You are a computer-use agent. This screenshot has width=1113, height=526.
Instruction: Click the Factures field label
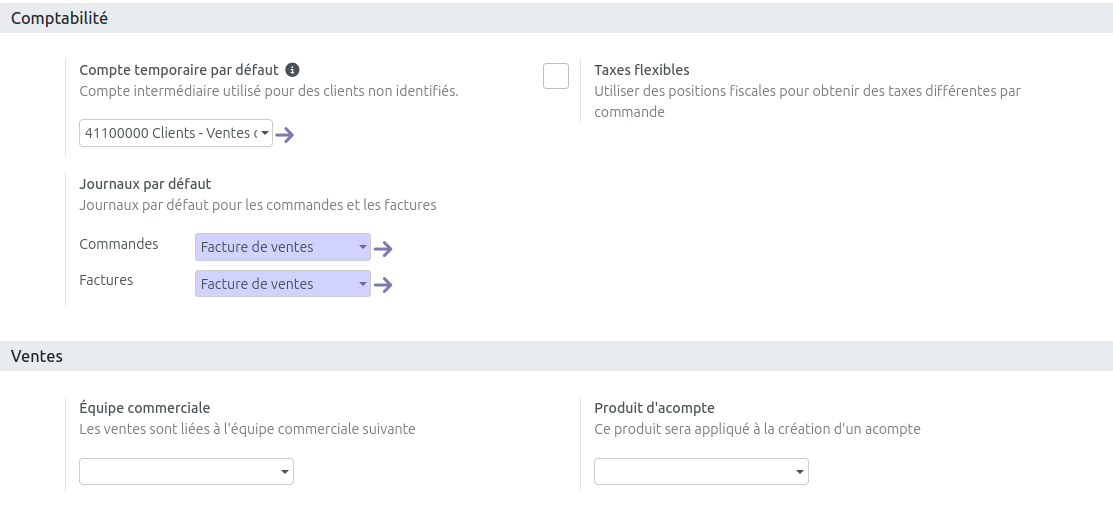coord(106,280)
